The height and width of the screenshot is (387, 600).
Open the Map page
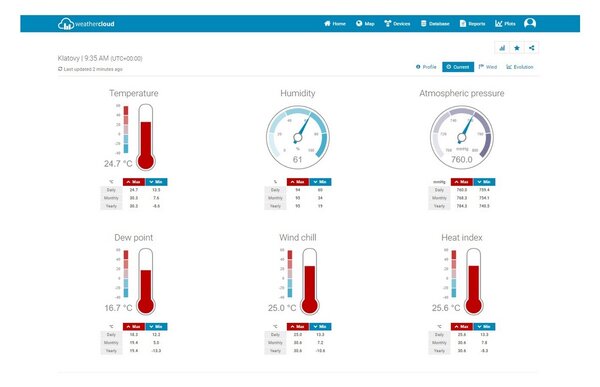coord(365,24)
